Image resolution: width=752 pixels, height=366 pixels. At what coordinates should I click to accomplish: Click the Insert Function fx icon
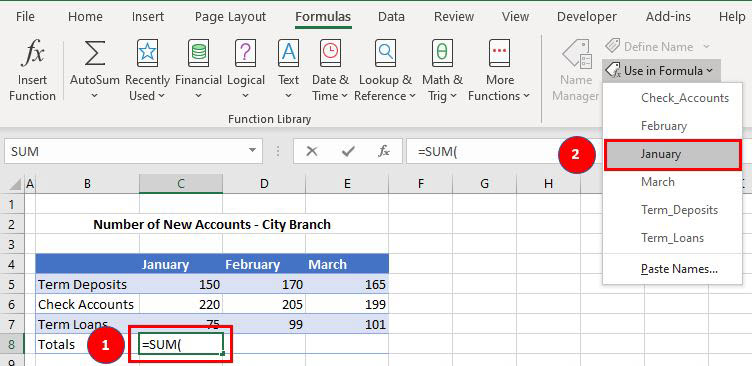(32, 53)
